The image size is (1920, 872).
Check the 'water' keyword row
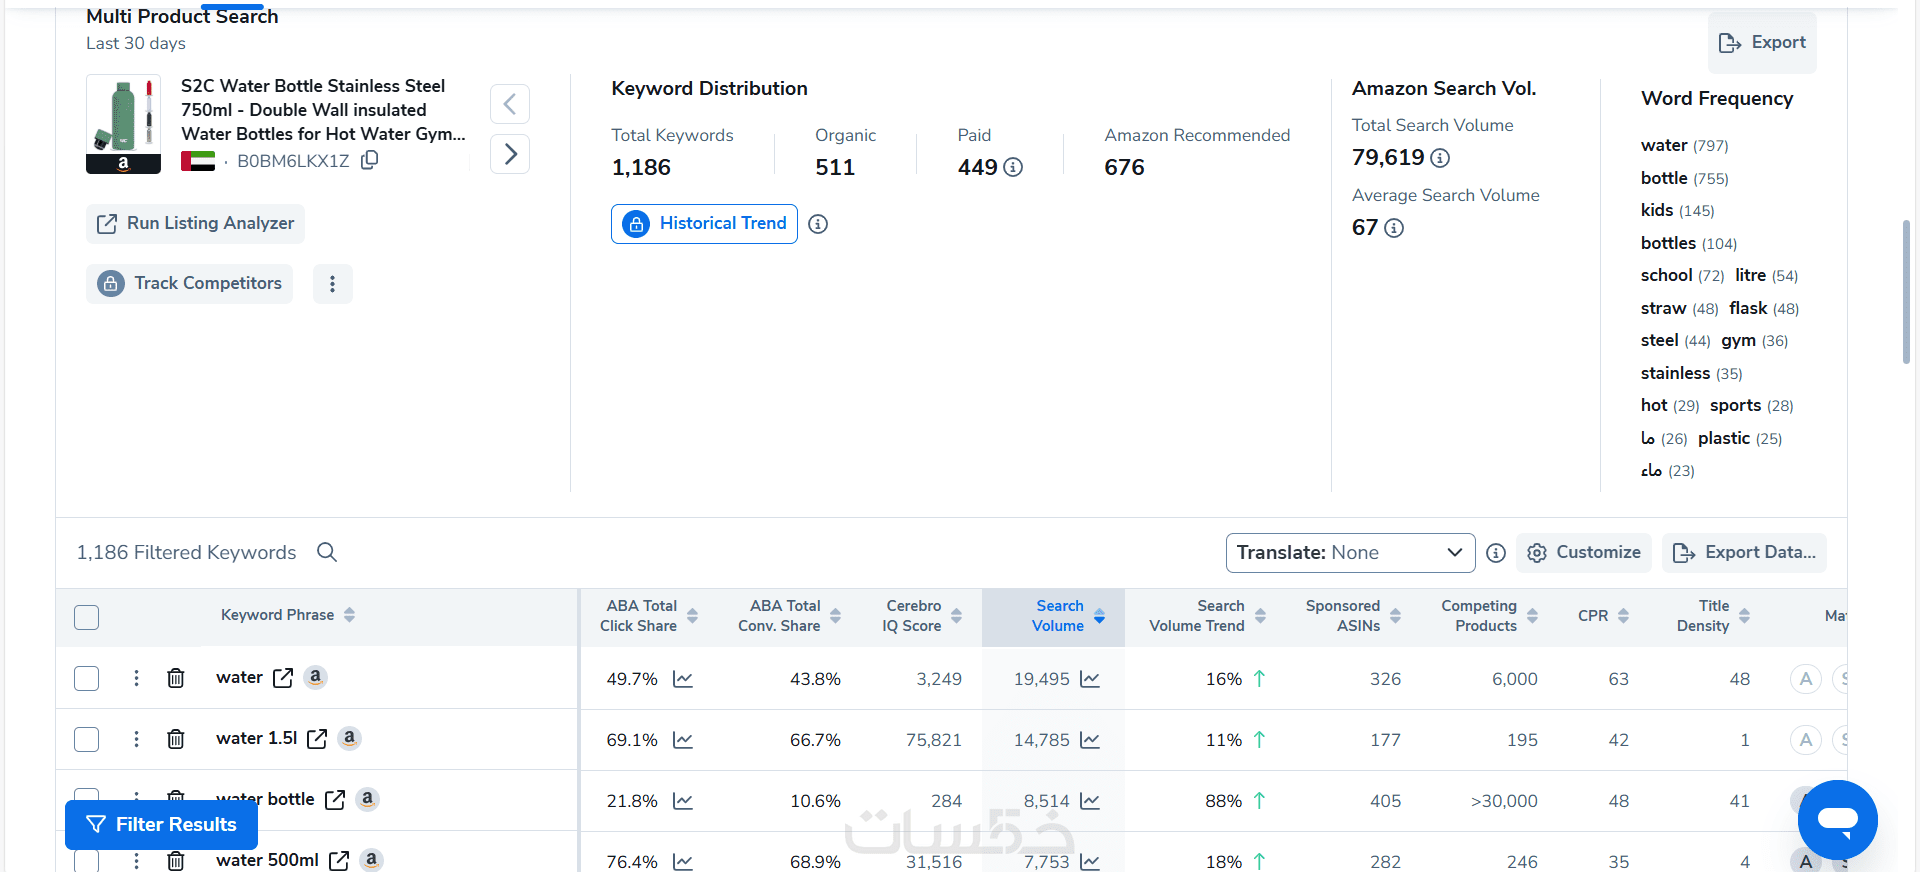click(x=87, y=678)
